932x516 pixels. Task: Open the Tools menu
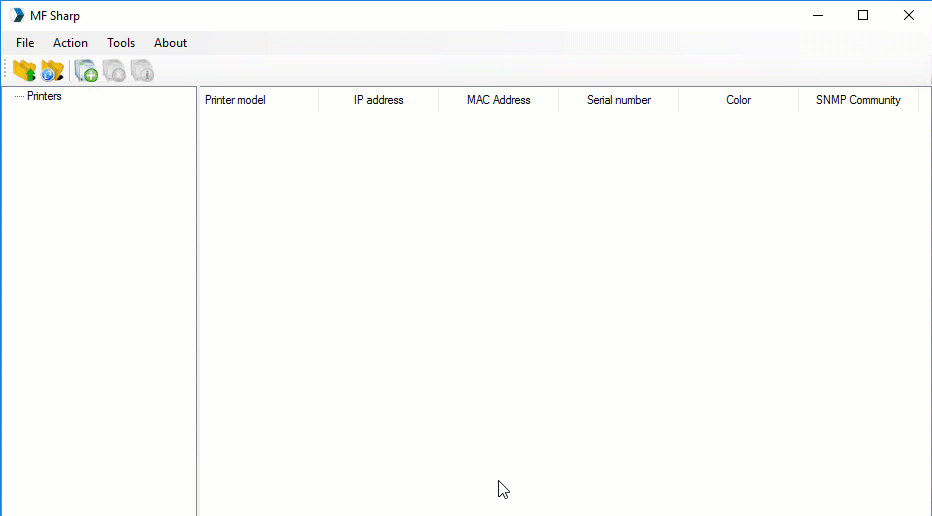[x=121, y=43]
